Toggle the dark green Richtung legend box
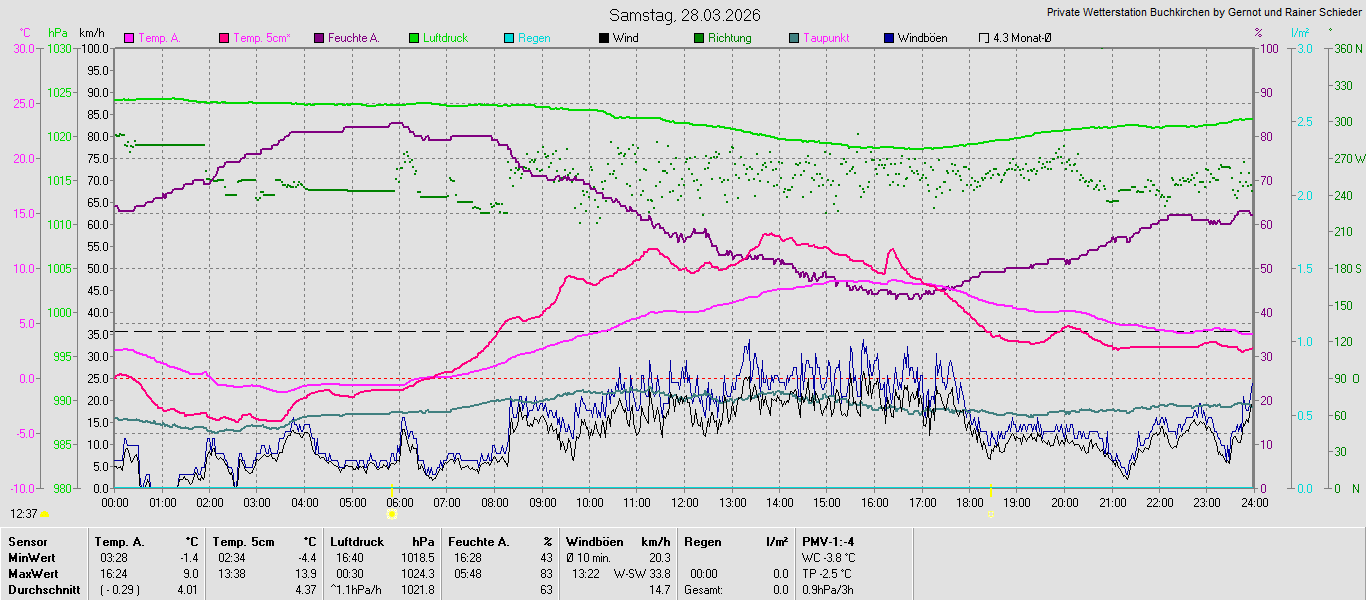The image size is (1366, 600). point(698,38)
